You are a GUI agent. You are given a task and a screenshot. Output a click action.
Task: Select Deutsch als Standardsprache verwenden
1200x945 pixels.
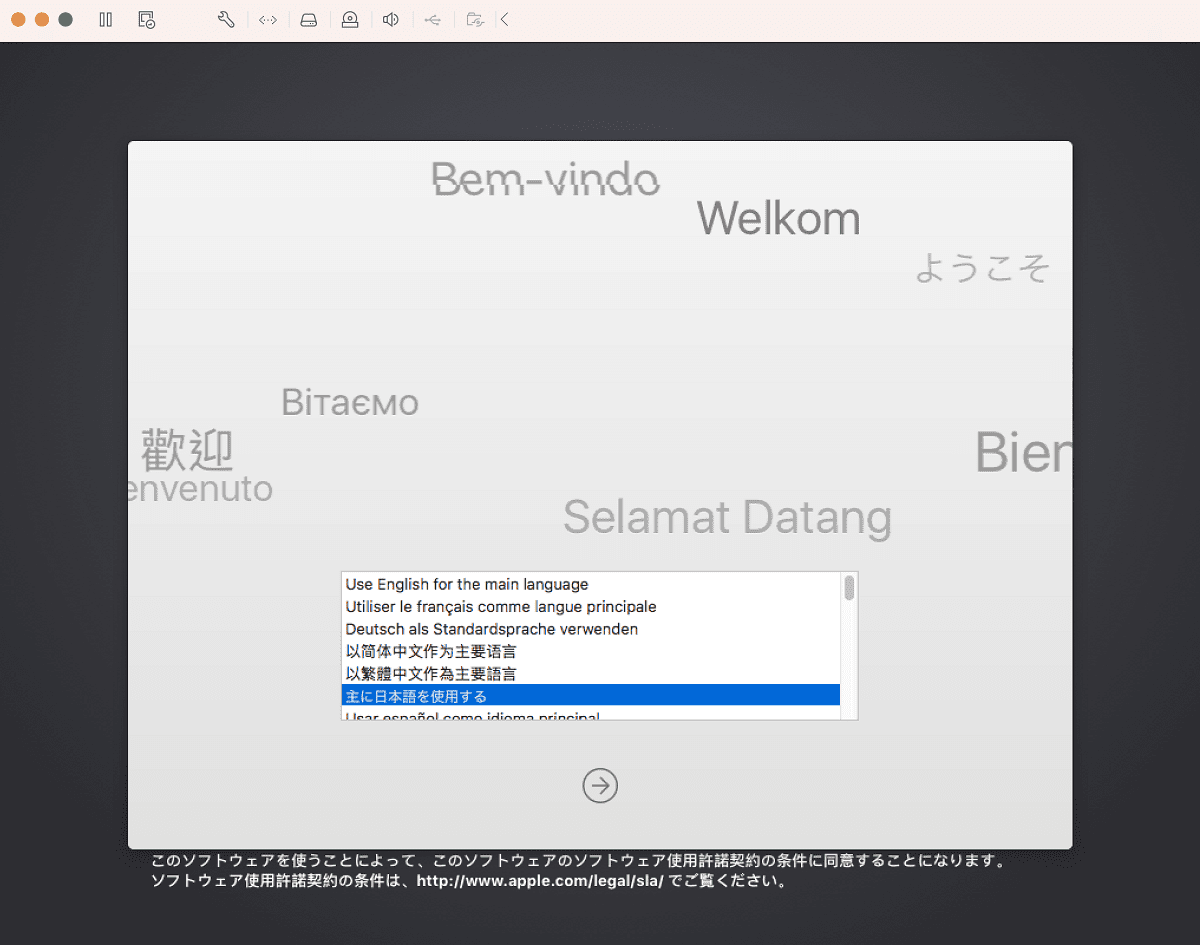click(591, 629)
